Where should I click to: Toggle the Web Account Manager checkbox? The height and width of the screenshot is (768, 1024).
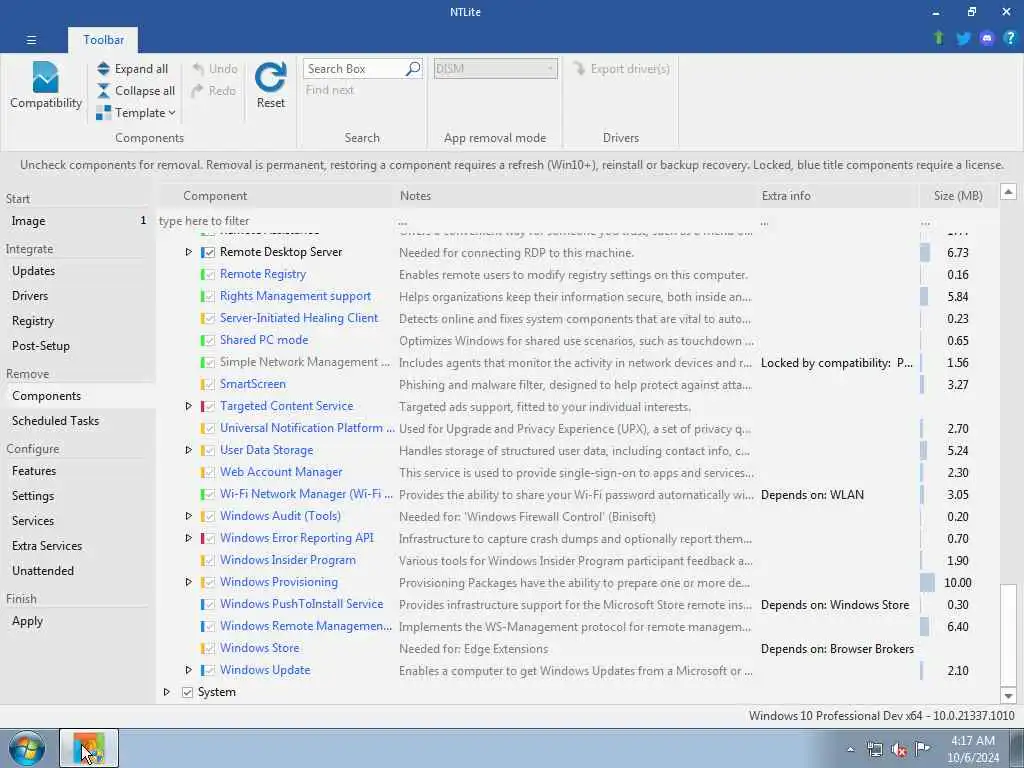click(210, 473)
